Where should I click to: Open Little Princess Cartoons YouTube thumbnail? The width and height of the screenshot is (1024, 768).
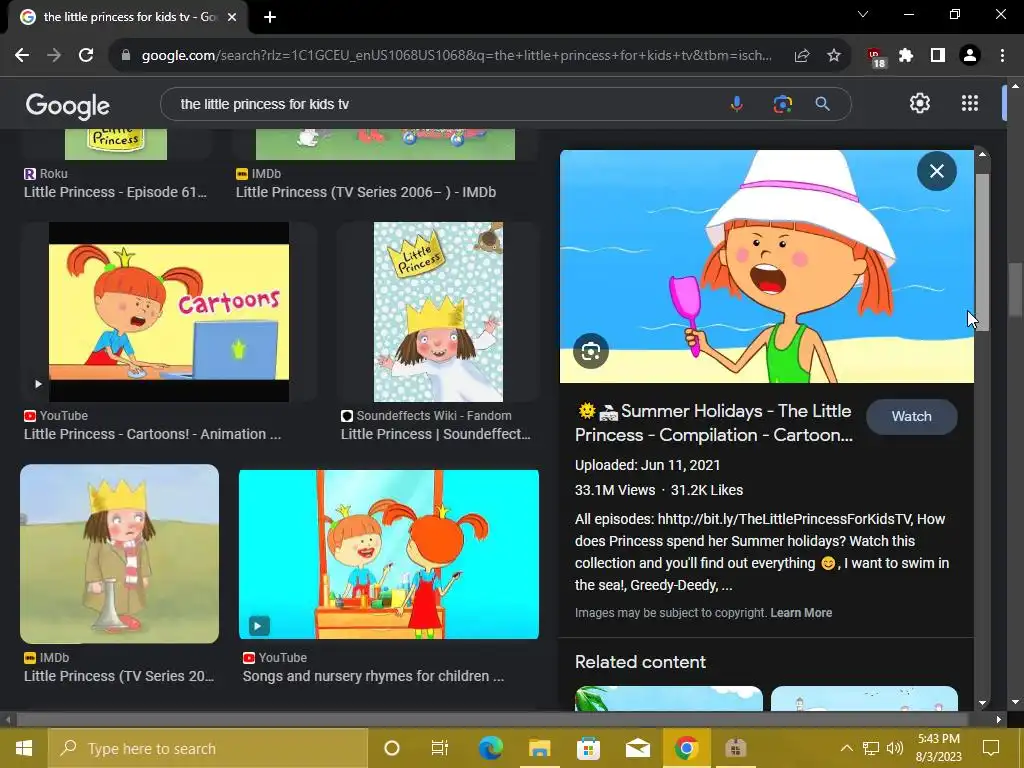tap(168, 312)
